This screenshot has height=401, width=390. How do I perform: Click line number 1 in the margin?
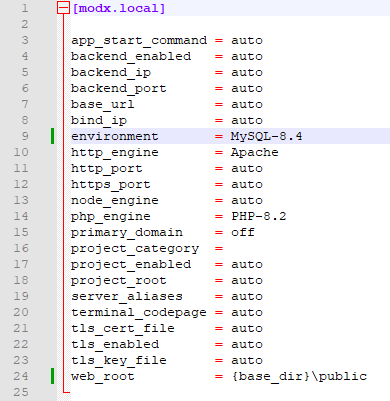pos(25,8)
